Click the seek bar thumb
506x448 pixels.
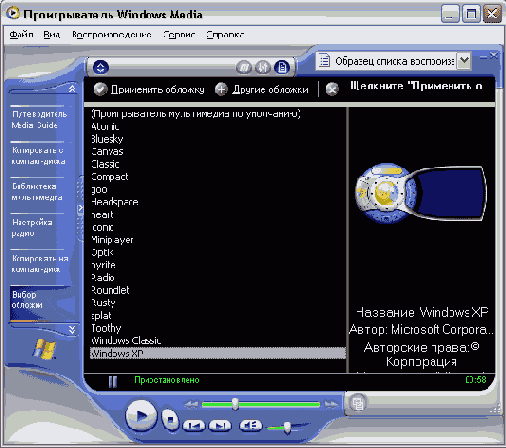235,404
